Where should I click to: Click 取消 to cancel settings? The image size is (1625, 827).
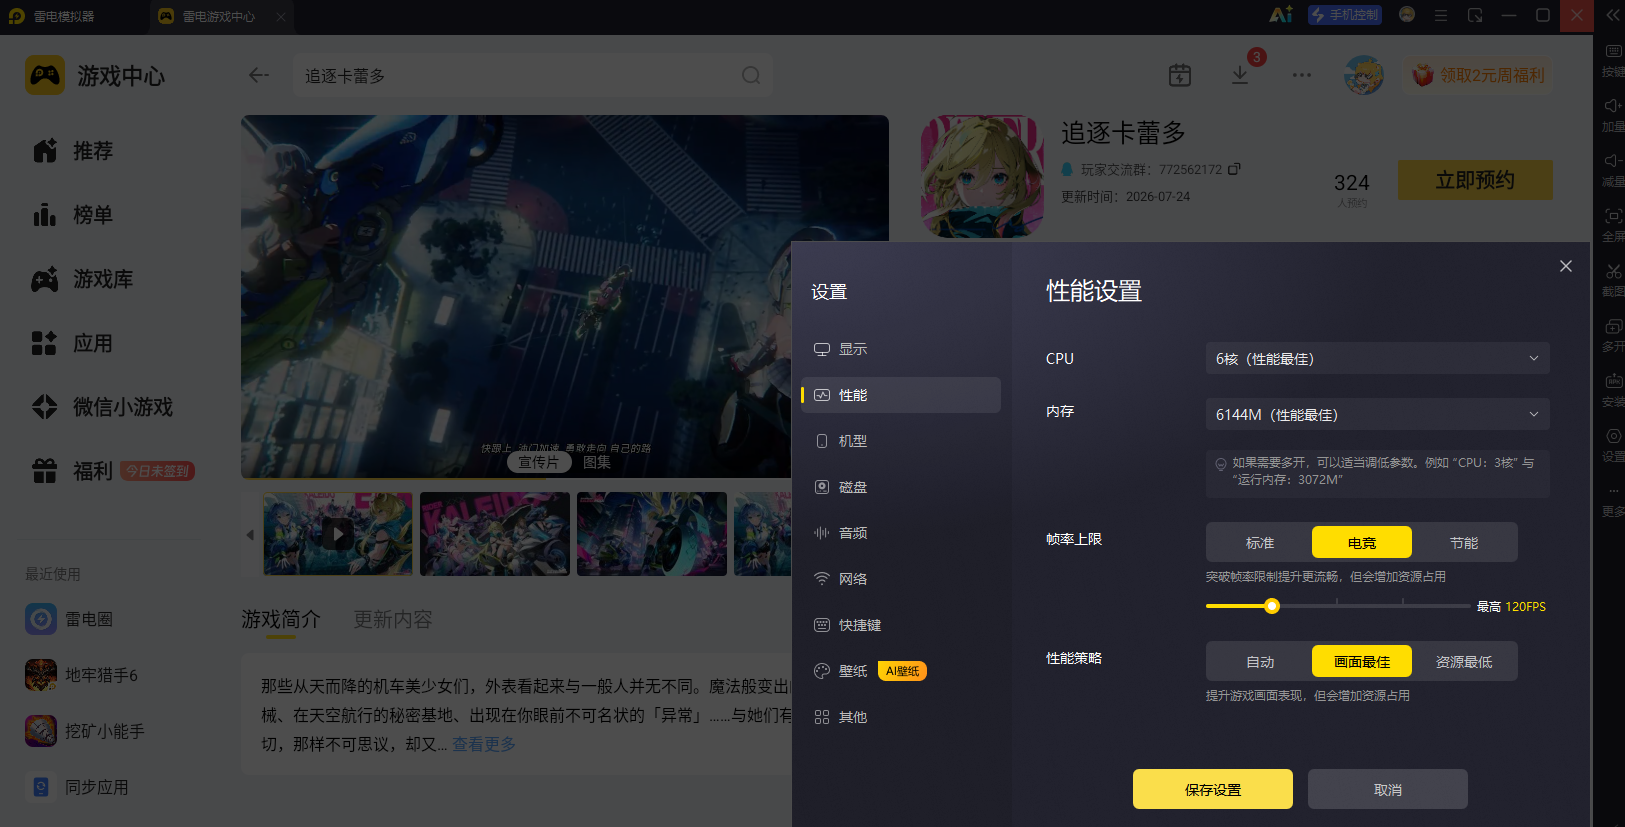tap(1388, 789)
